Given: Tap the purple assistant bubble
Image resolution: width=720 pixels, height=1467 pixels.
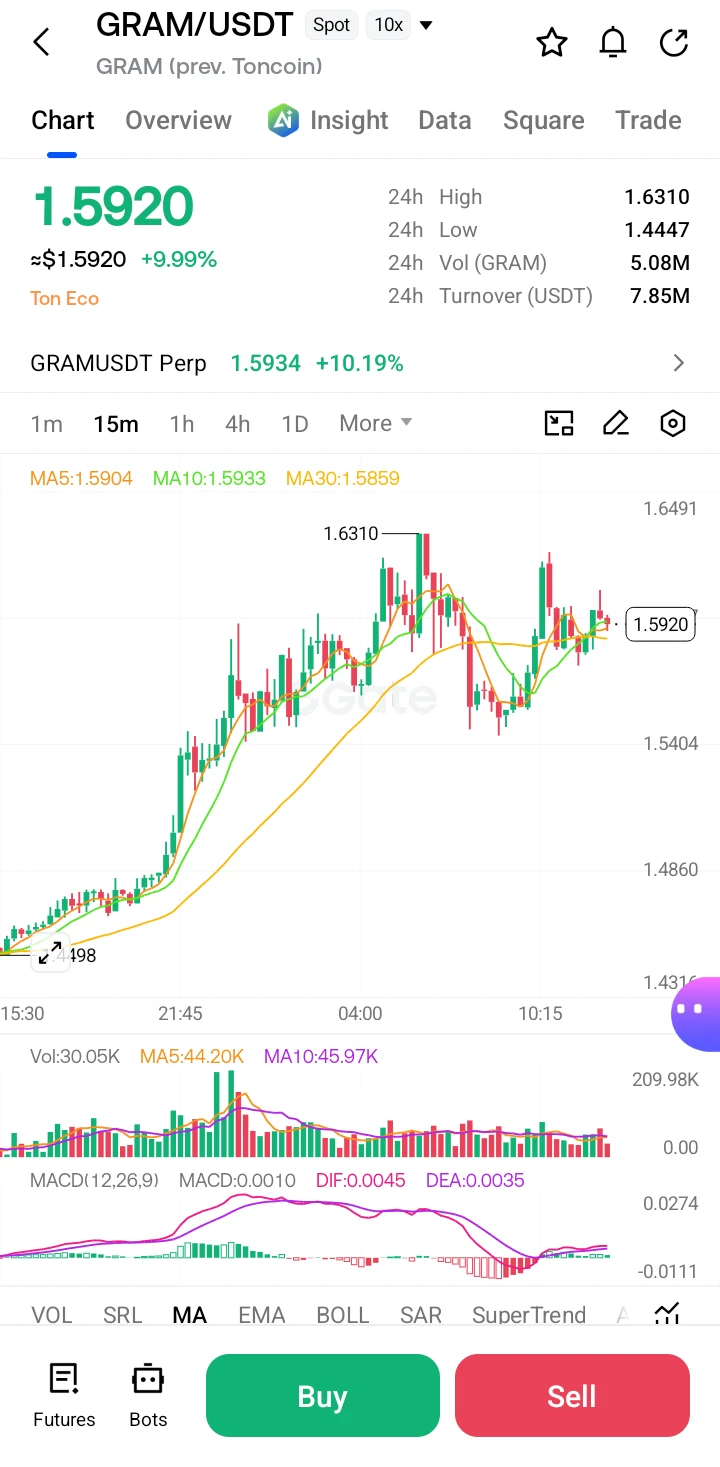Looking at the screenshot, I should click(x=696, y=1013).
